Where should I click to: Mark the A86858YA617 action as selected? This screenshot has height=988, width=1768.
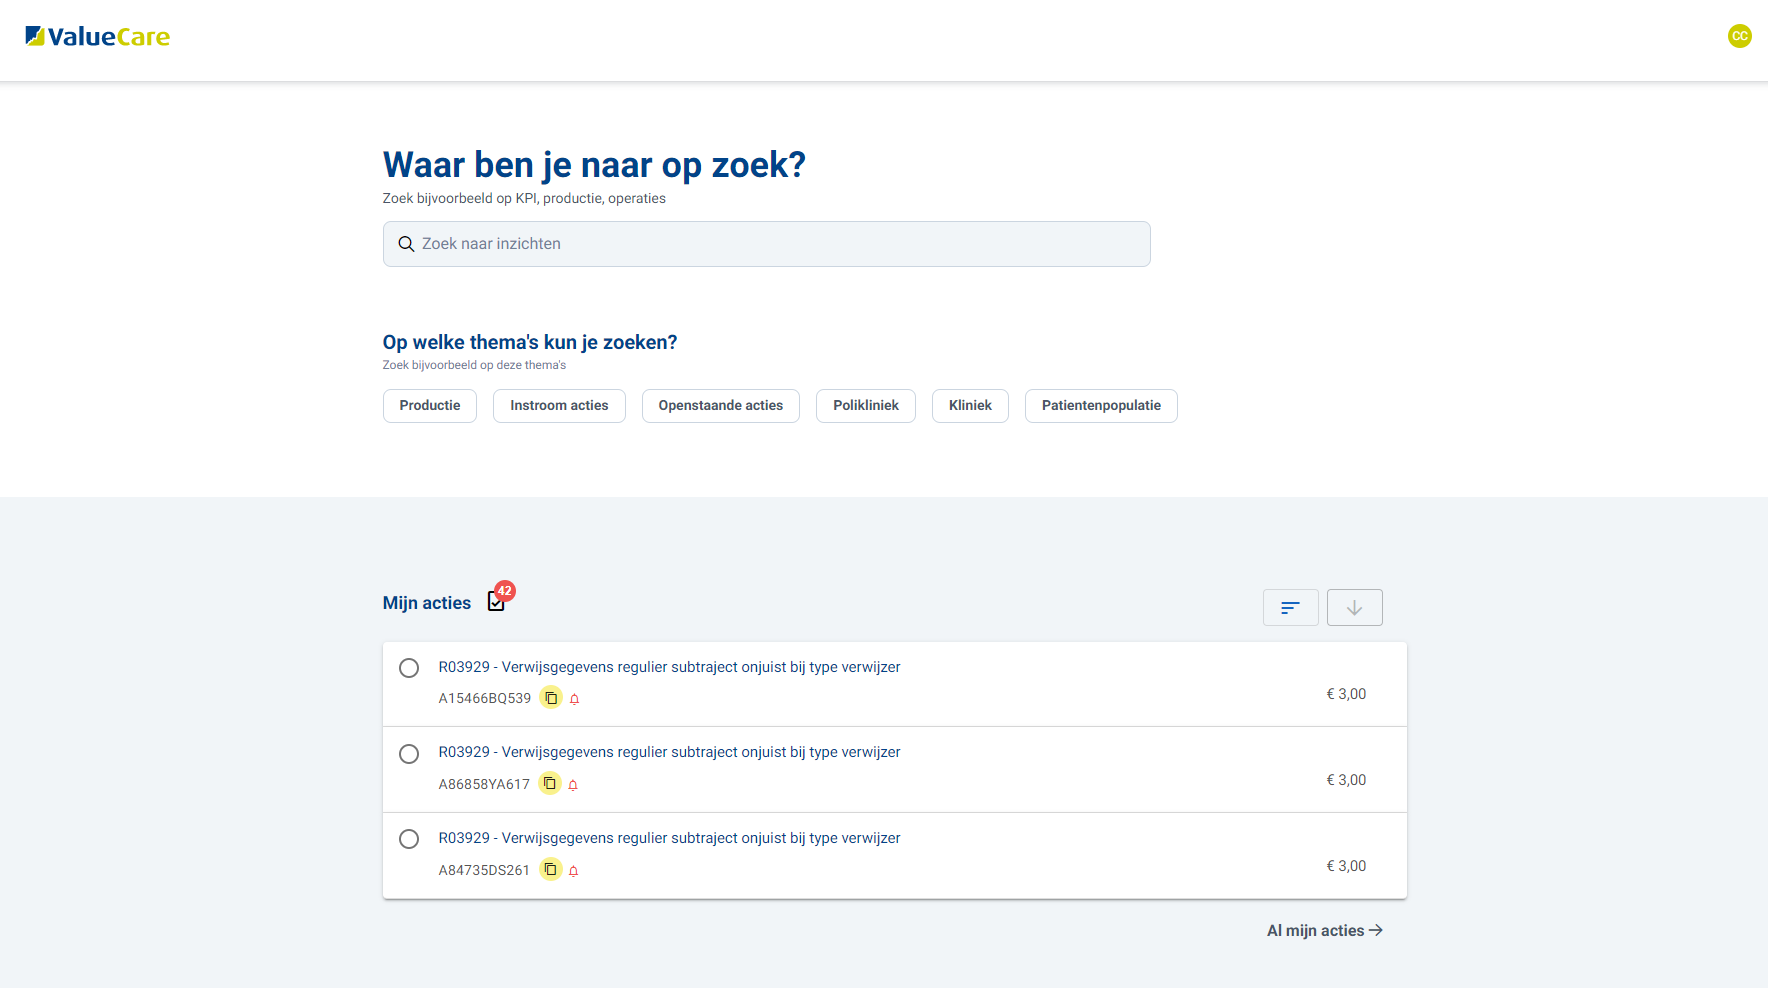(x=409, y=754)
